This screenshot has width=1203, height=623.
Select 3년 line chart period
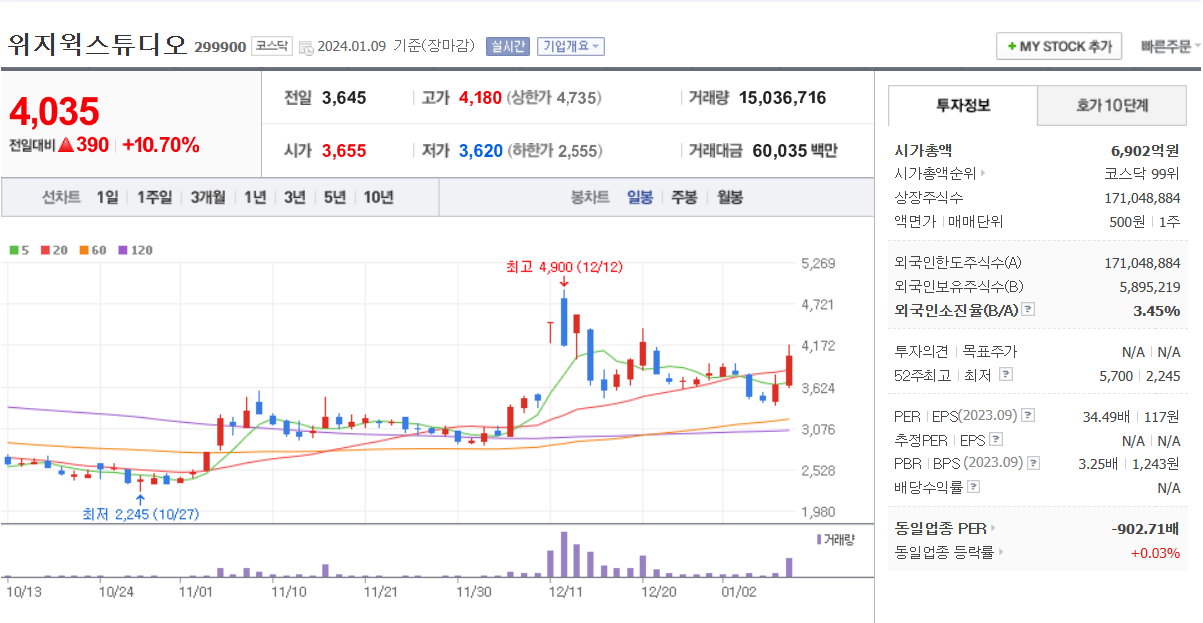pos(294,197)
